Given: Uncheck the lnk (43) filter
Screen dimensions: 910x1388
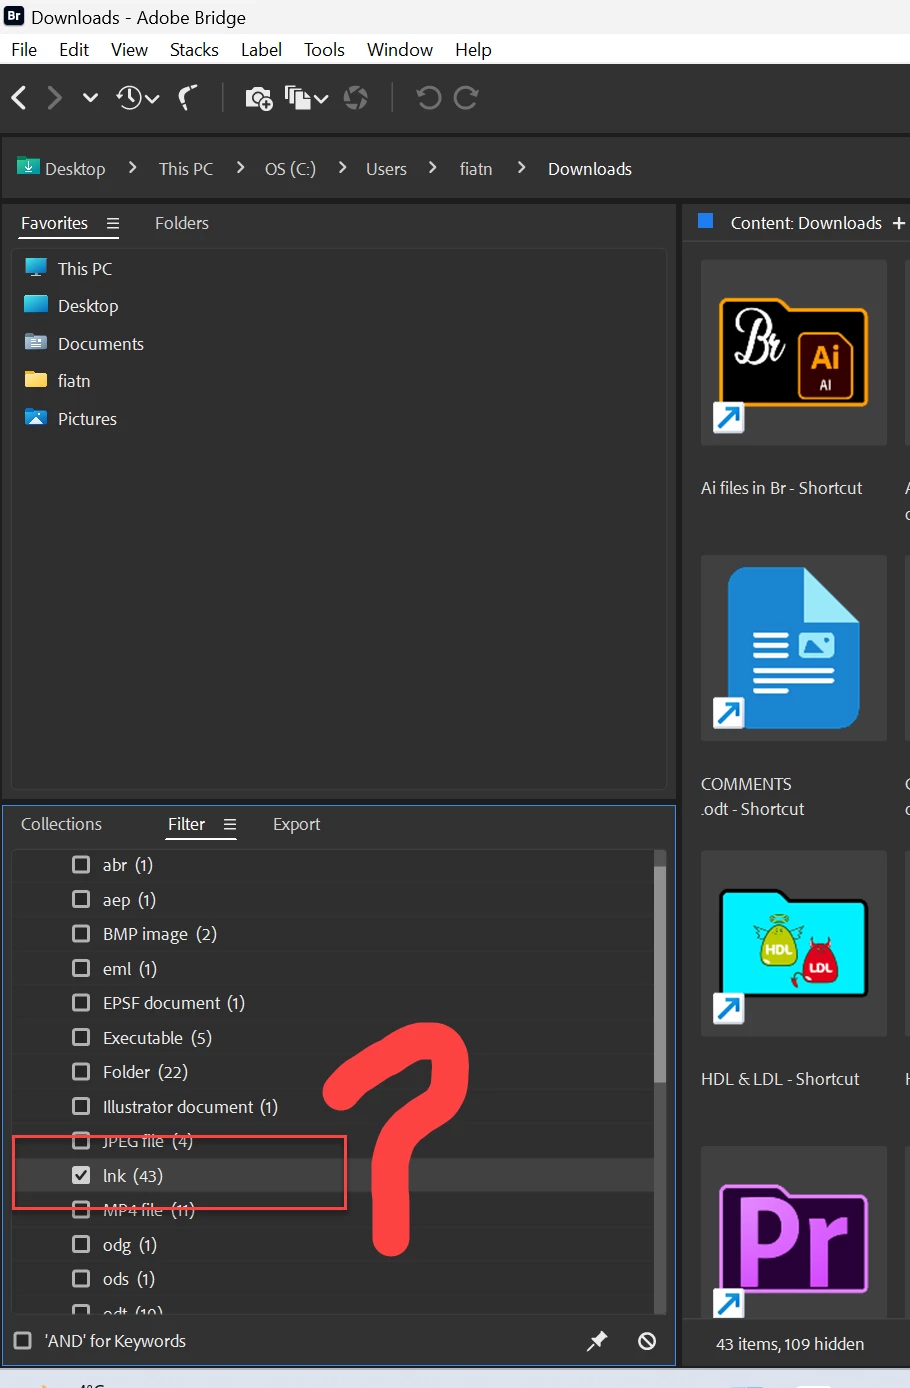Looking at the screenshot, I should 81,1175.
